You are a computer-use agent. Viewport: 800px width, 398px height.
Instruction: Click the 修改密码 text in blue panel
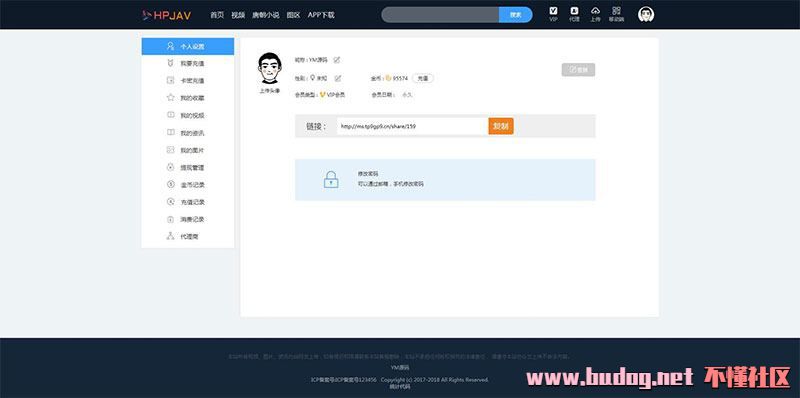click(x=368, y=174)
